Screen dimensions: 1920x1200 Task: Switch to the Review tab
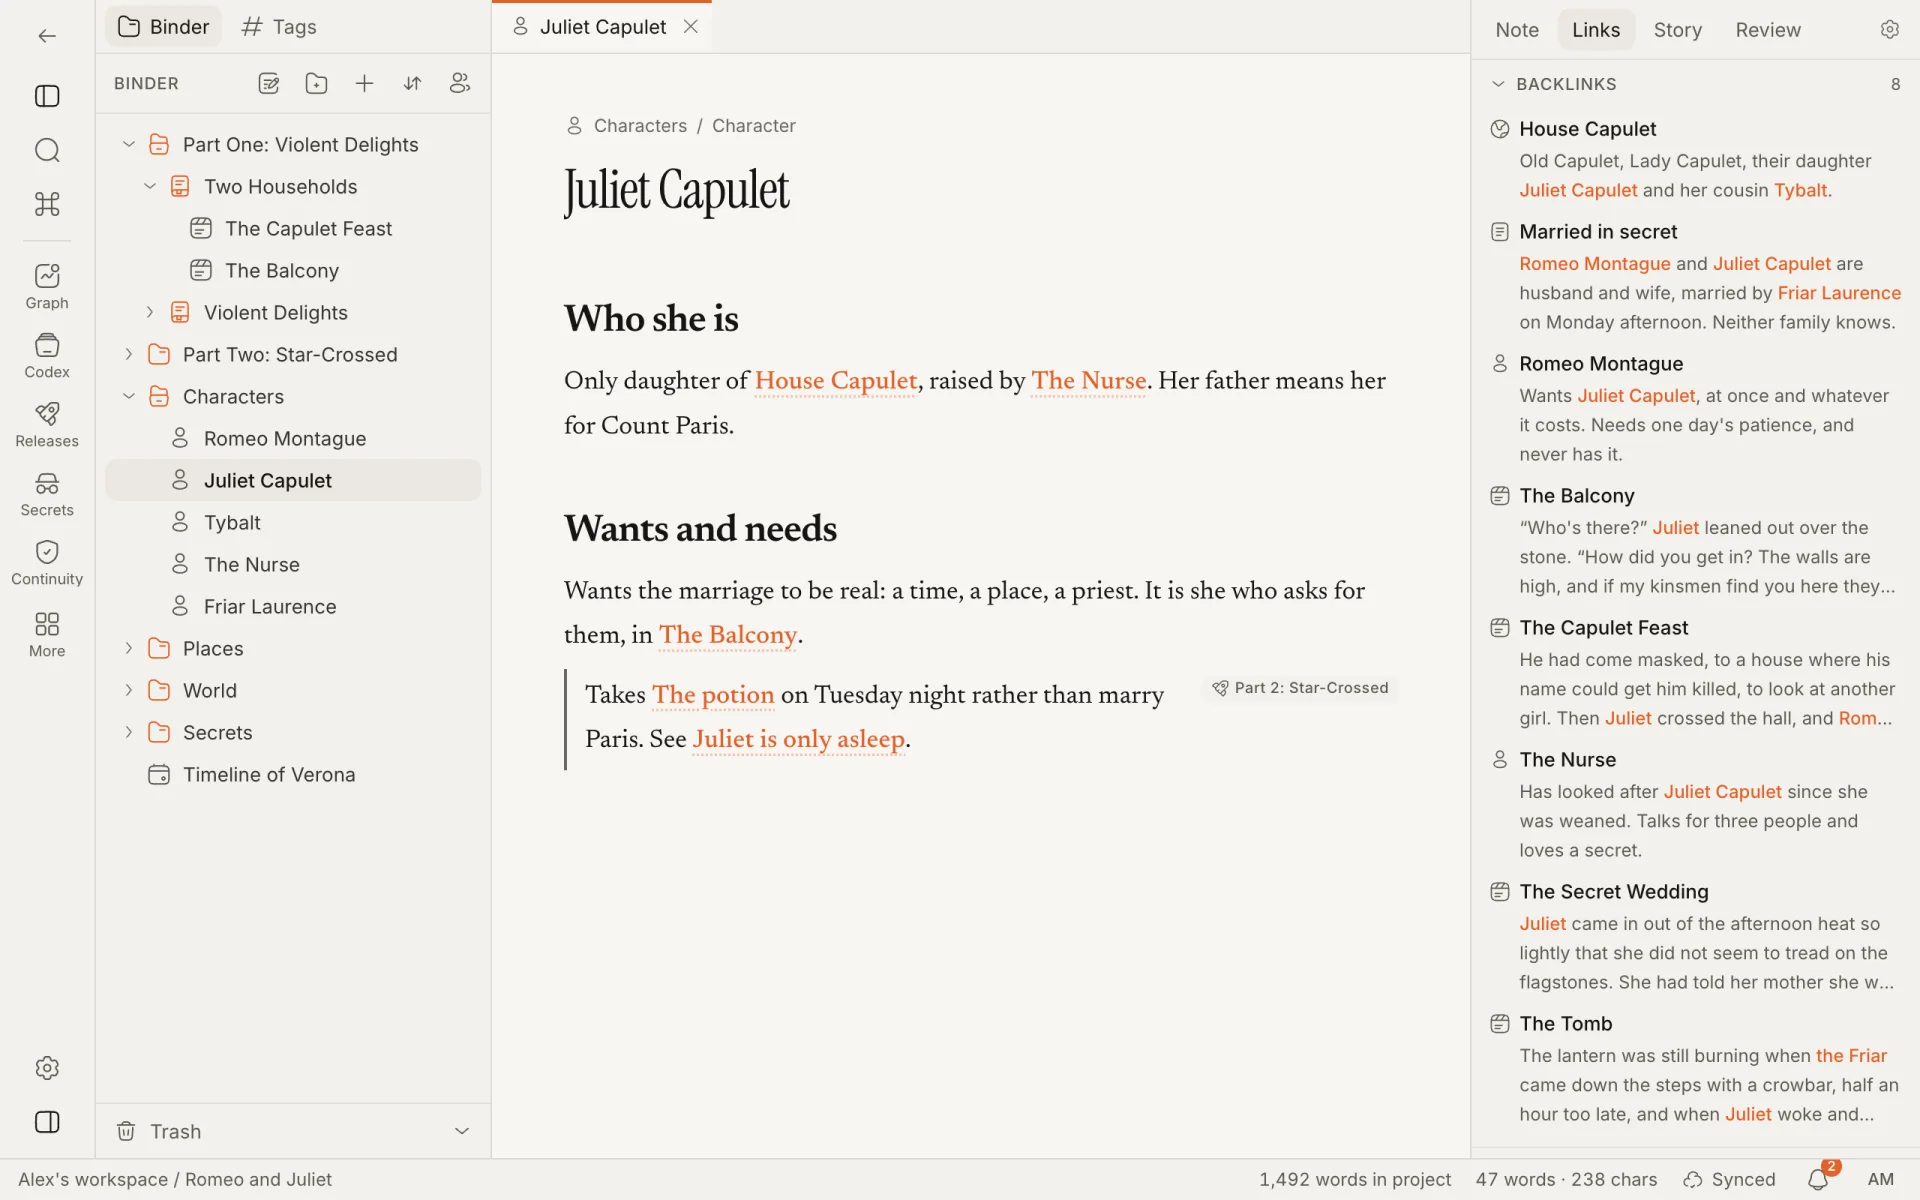[1767, 30]
